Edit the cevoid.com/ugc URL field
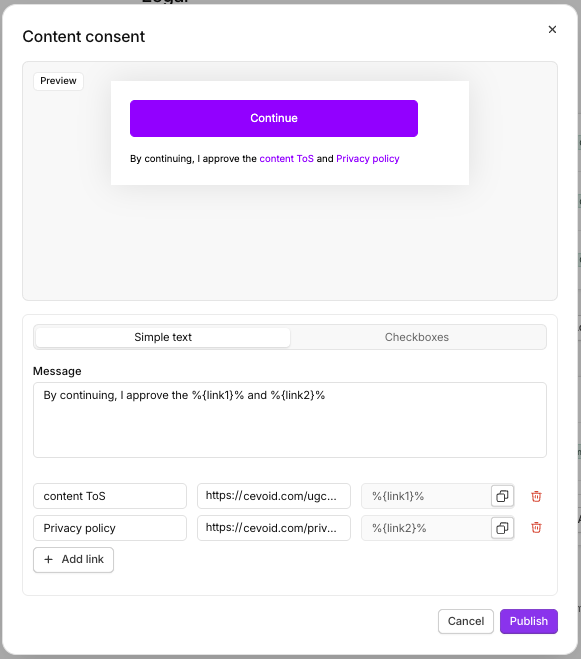 click(274, 496)
